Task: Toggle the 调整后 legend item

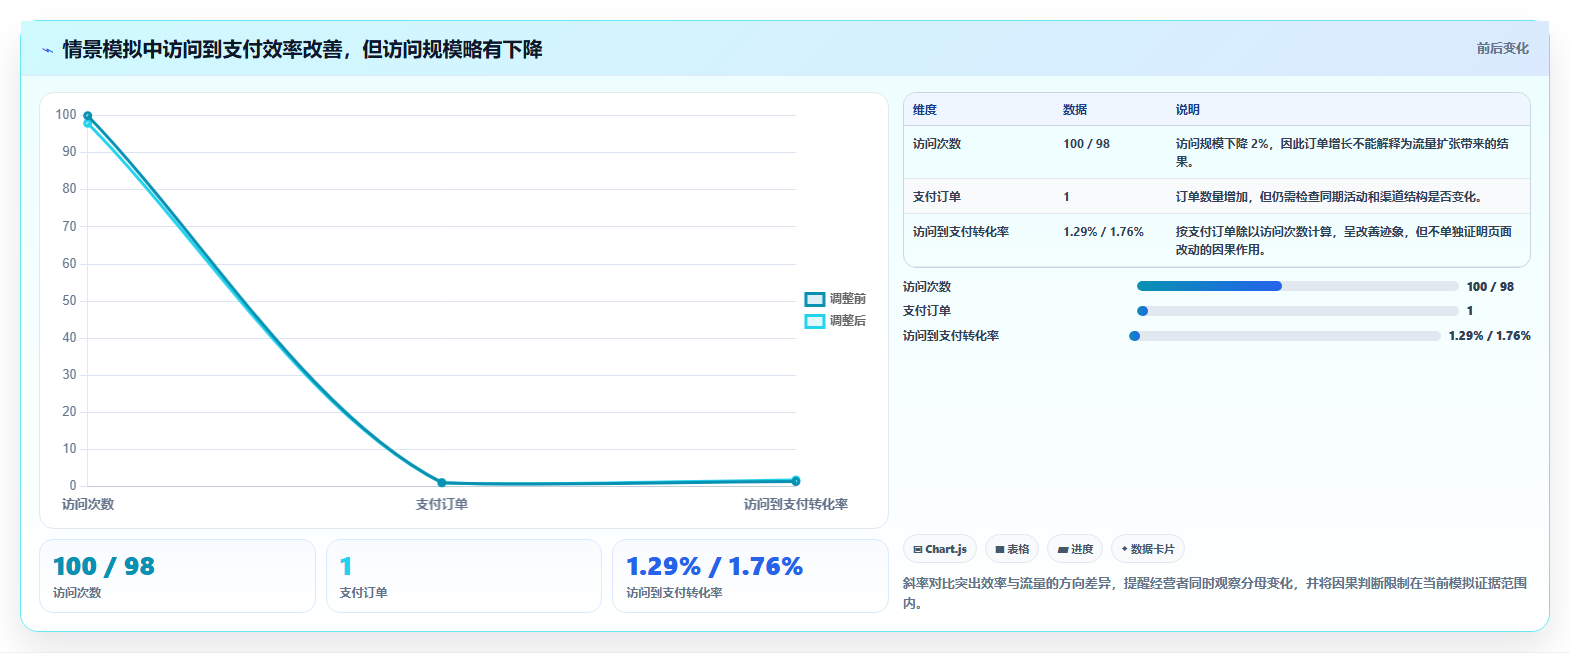Action: 835,321
